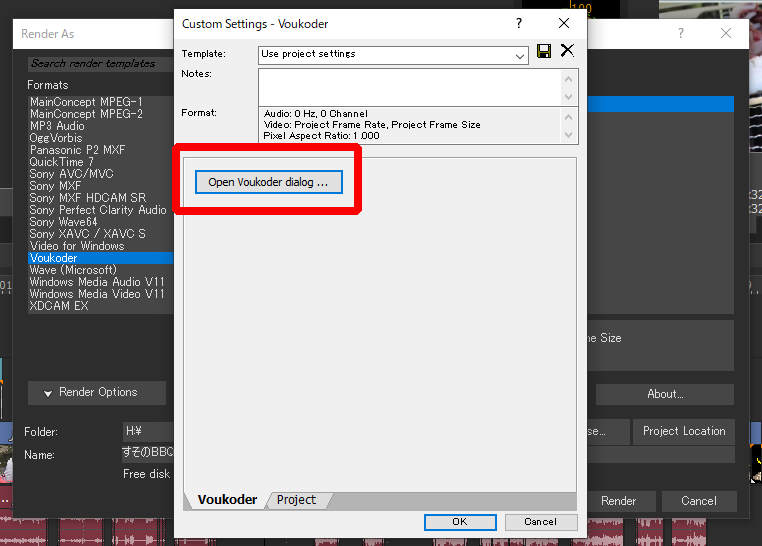
Task: Pick Windows Media Video V11 format
Action: (97, 294)
